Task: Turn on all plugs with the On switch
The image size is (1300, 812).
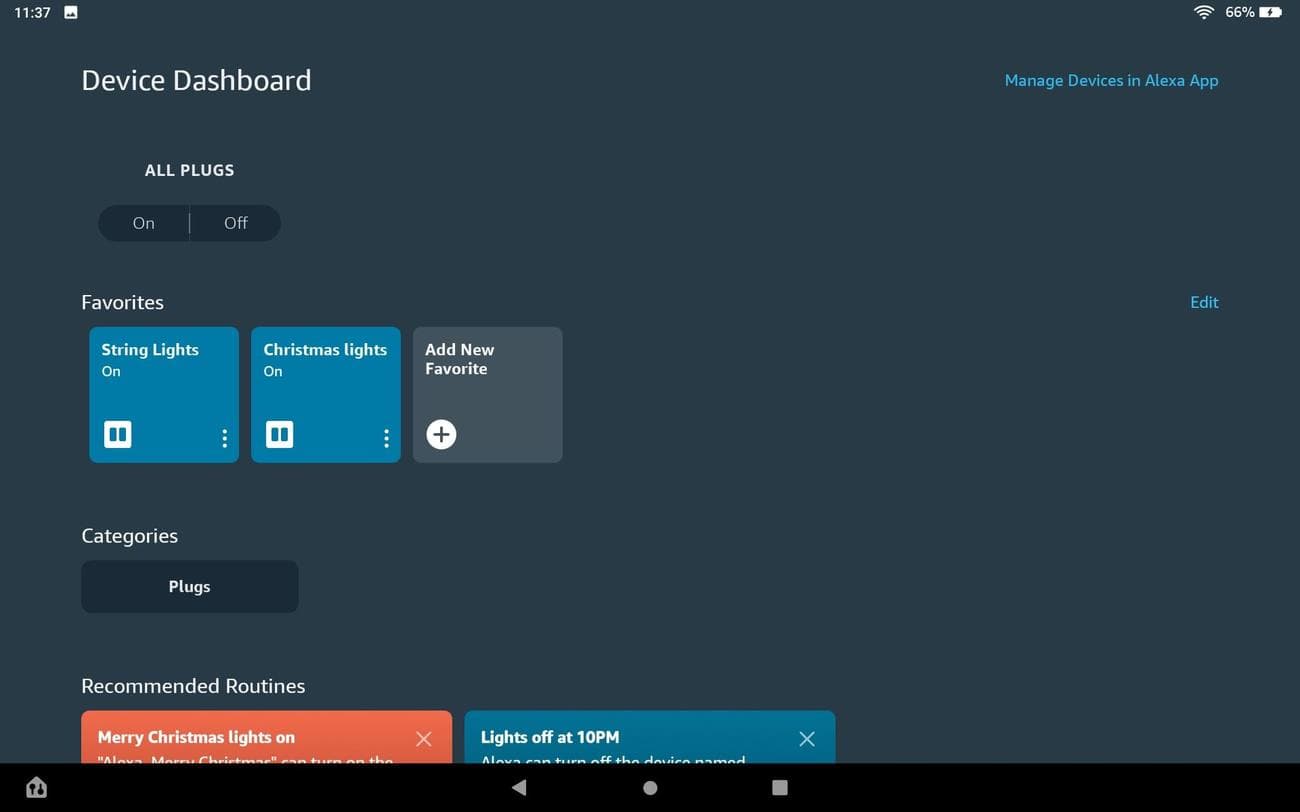Action: tap(143, 222)
